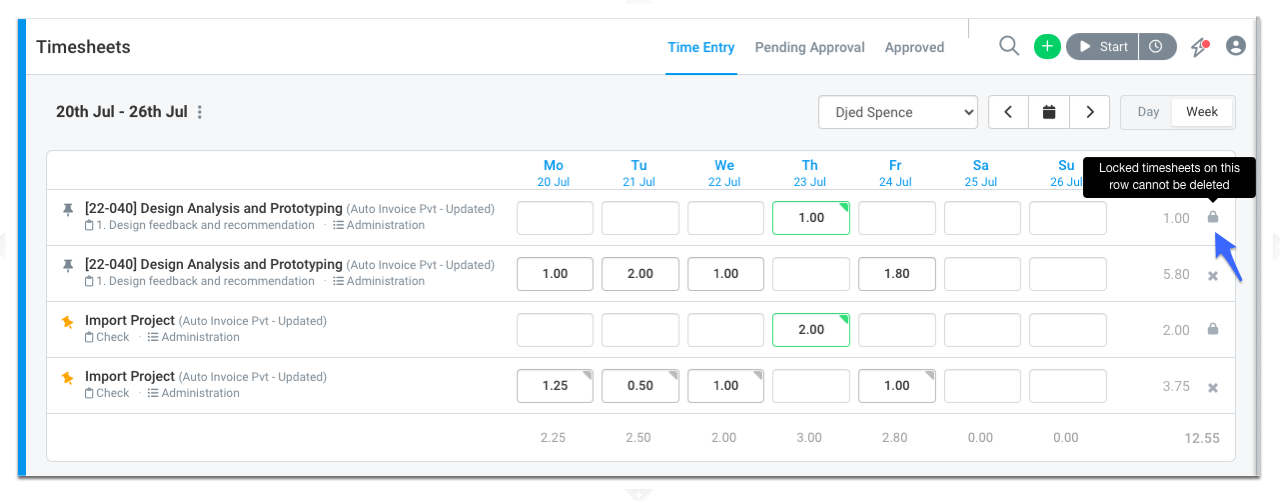This screenshot has width=1280, height=501.
Task: Click the lock icon on first row
Action: point(1213,217)
